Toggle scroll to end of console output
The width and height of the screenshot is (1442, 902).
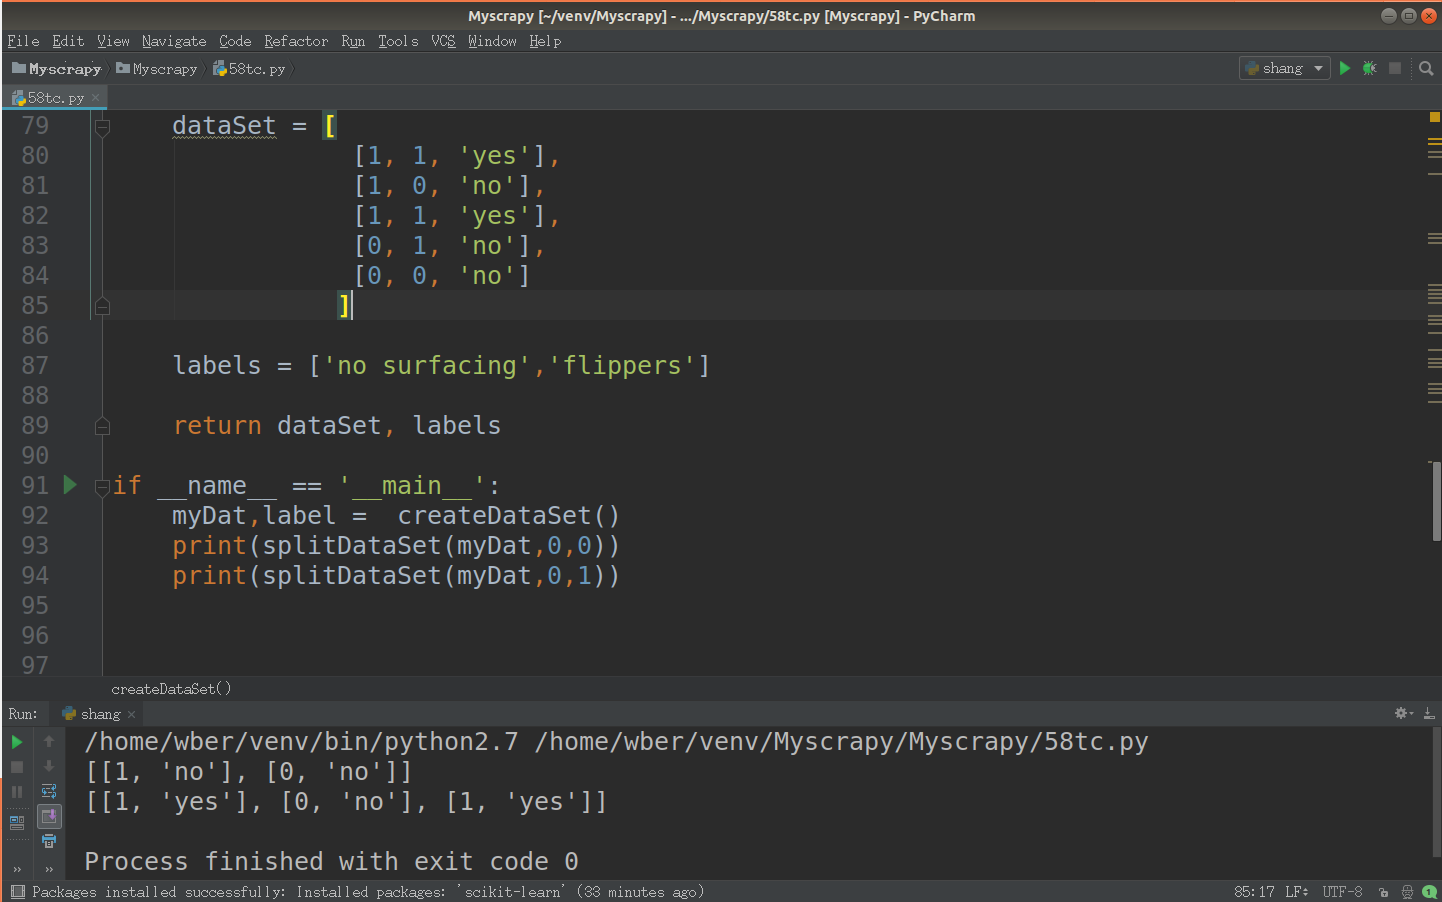49,816
